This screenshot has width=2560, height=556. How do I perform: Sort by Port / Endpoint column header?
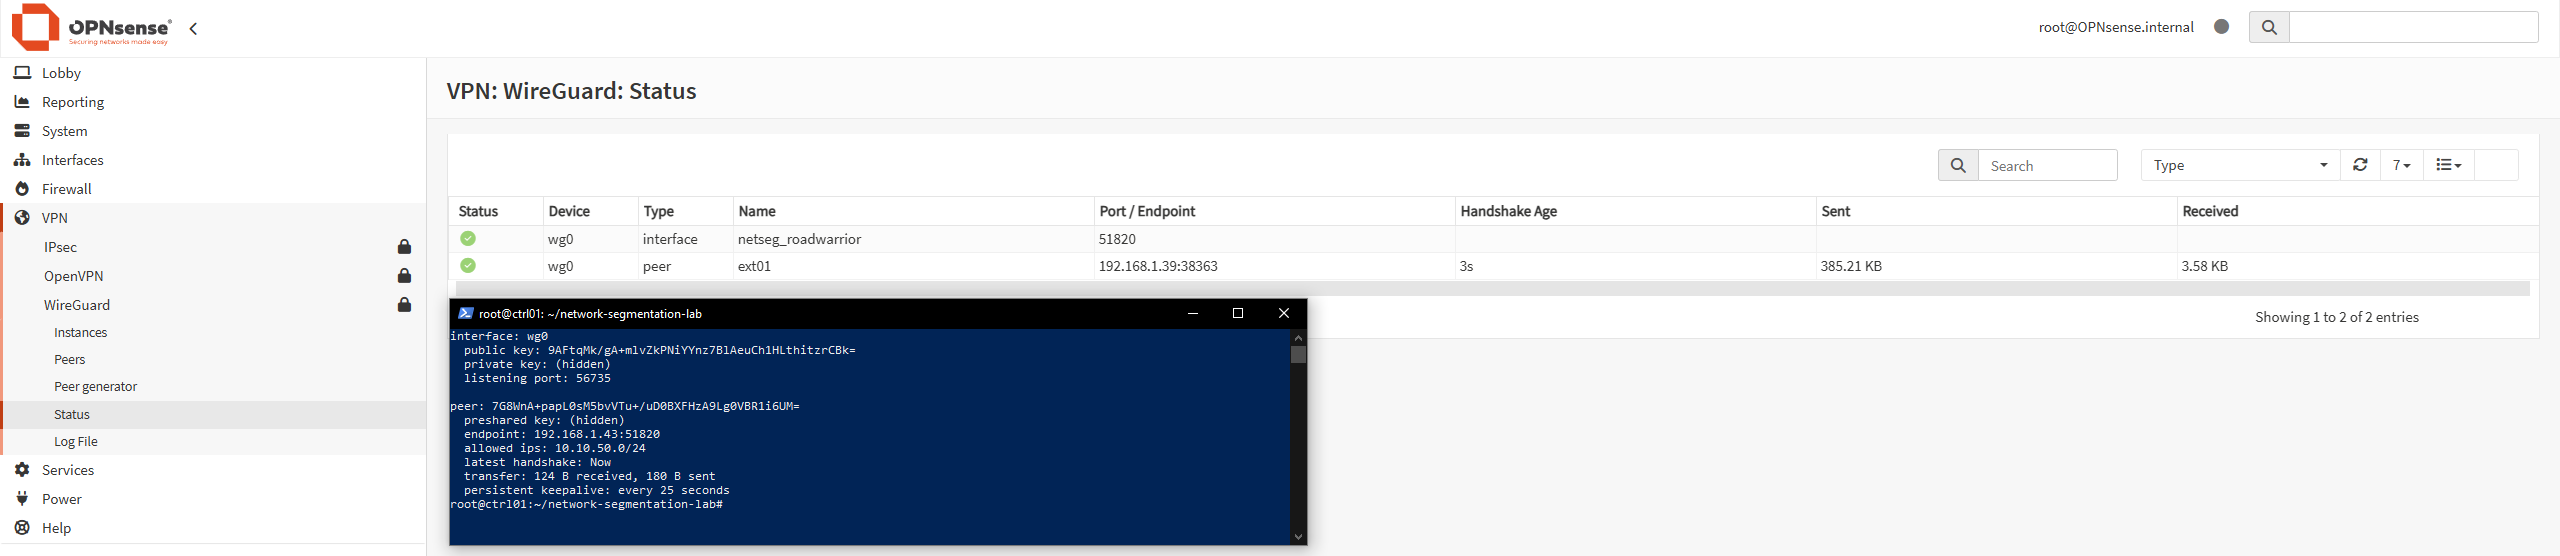[x=1147, y=211]
